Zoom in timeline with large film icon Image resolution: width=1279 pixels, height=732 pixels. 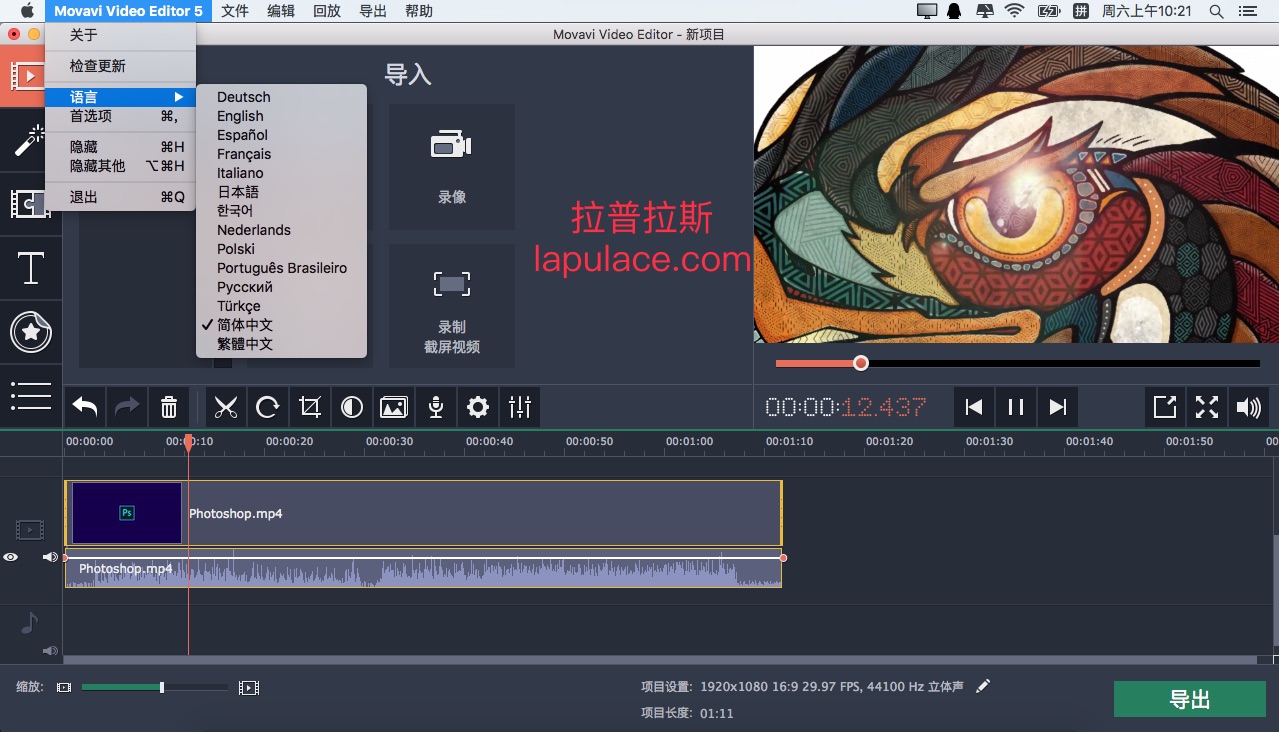[249, 687]
